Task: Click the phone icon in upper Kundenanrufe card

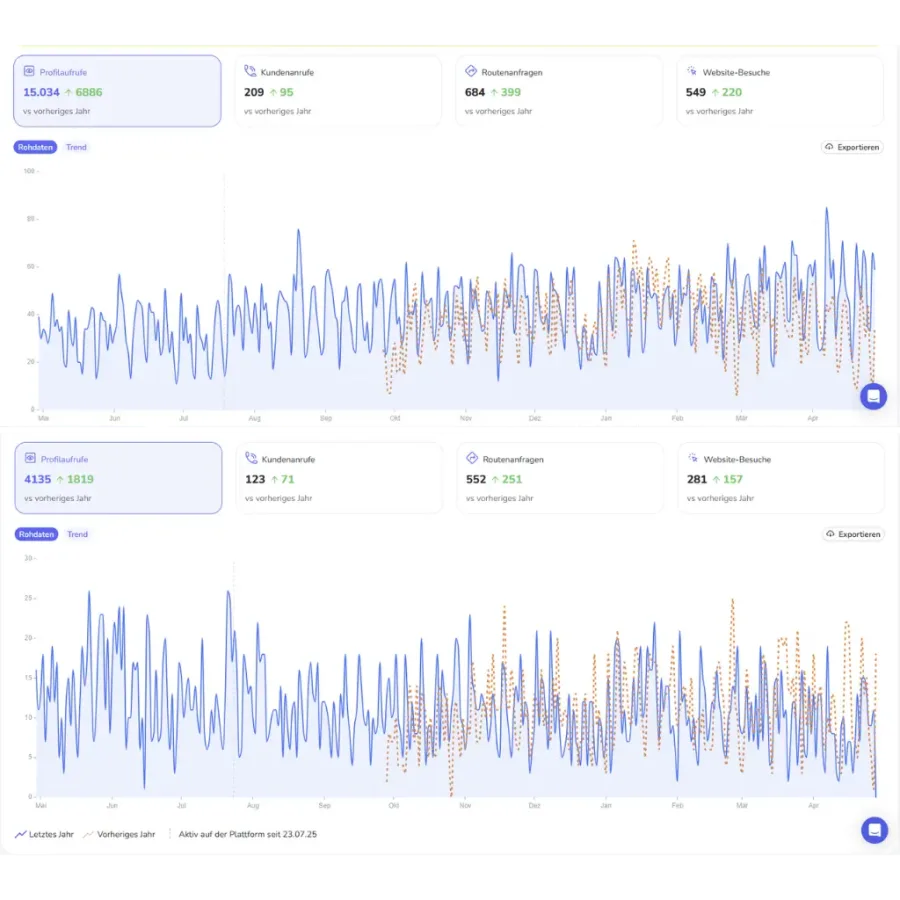Action: point(250,71)
